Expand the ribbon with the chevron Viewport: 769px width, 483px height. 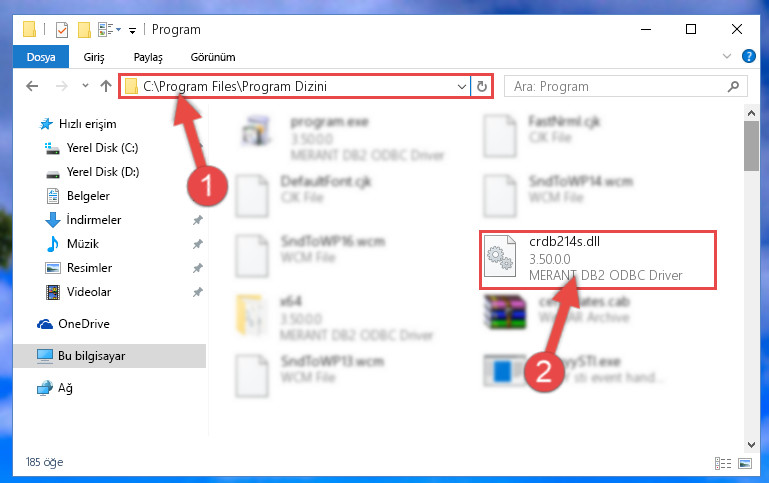point(727,56)
